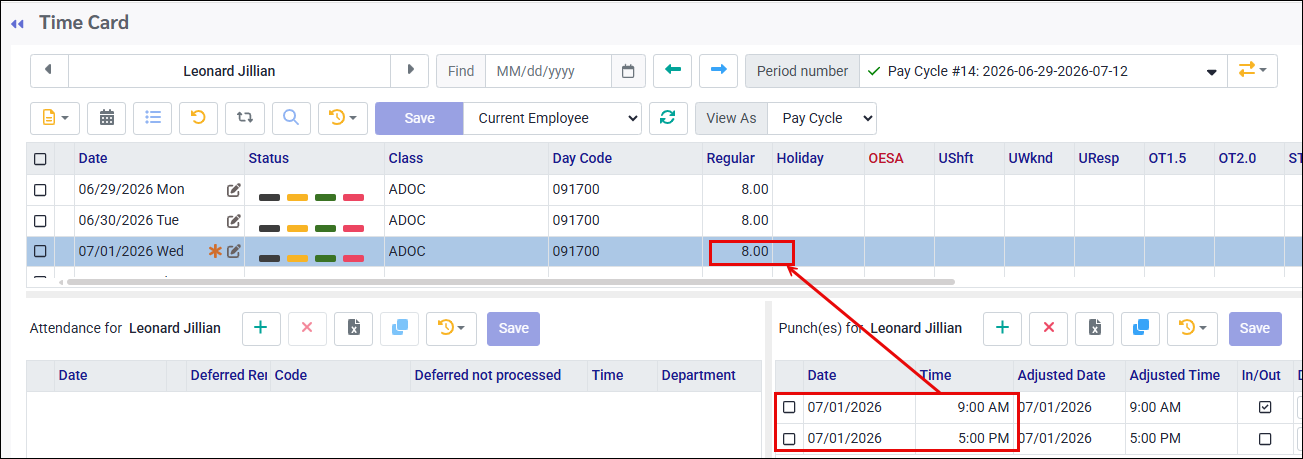Click the blue copy icon in Punches toolbar
The image size is (1303, 459).
[x=1141, y=328]
